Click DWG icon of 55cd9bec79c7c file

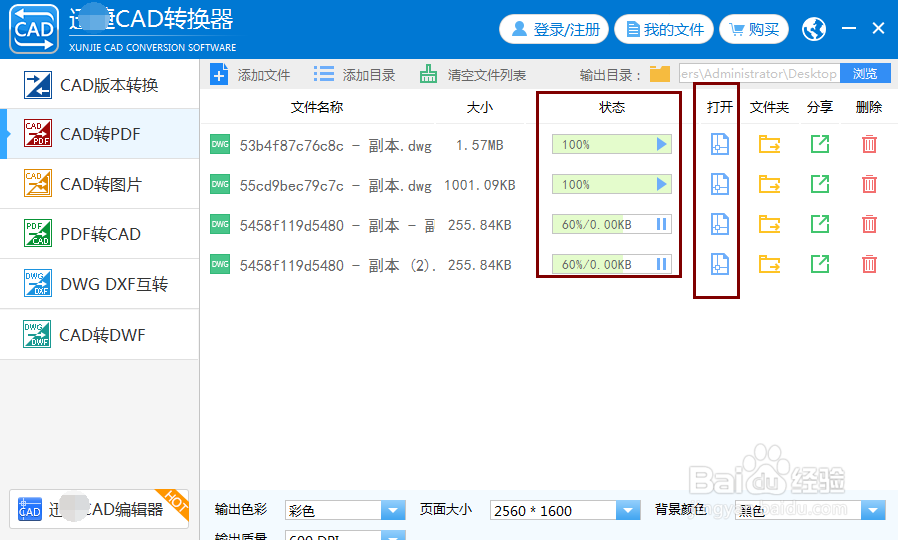(x=220, y=184)
